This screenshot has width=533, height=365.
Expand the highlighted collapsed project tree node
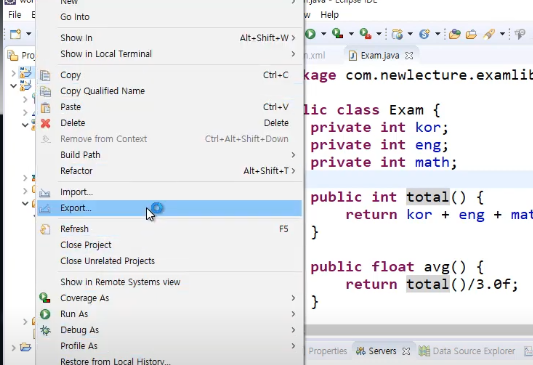(x=14, y=73)
